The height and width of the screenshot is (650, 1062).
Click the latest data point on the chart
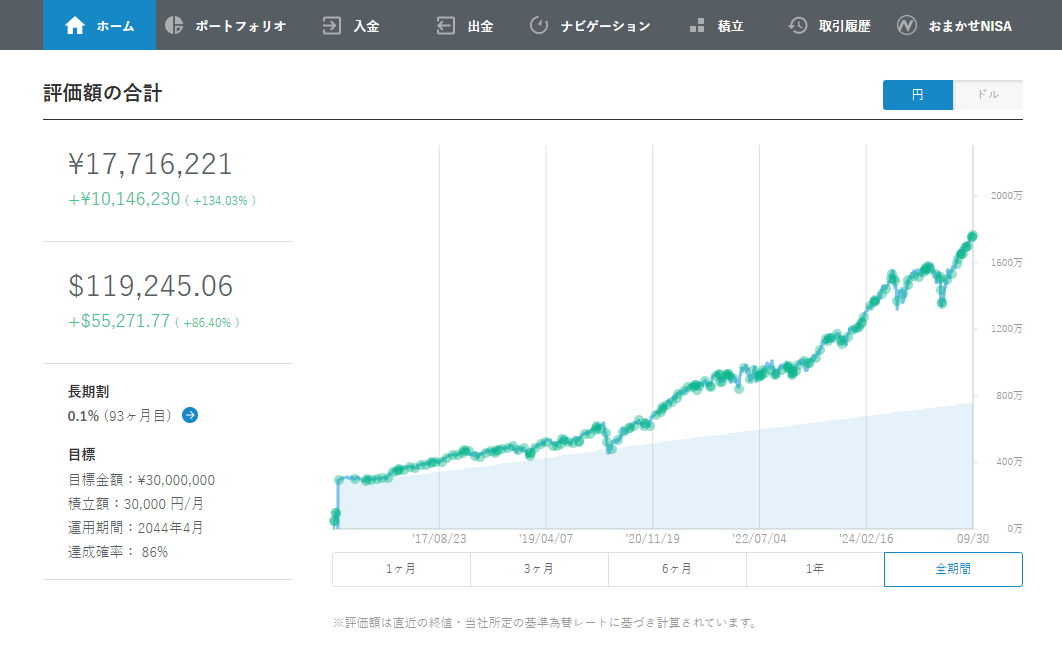point(970,236)
